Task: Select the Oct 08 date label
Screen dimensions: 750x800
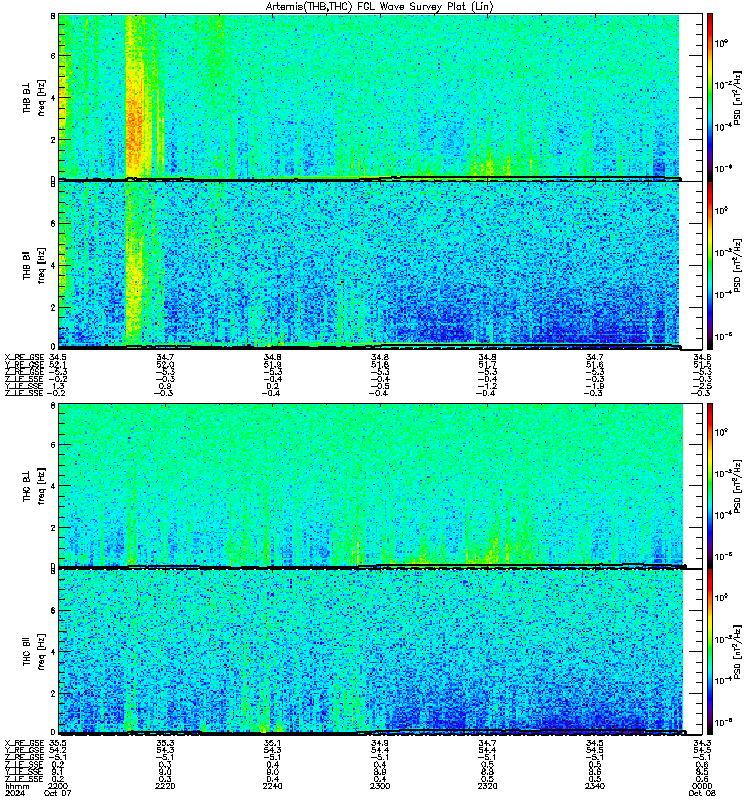Action: coord(702,793)
